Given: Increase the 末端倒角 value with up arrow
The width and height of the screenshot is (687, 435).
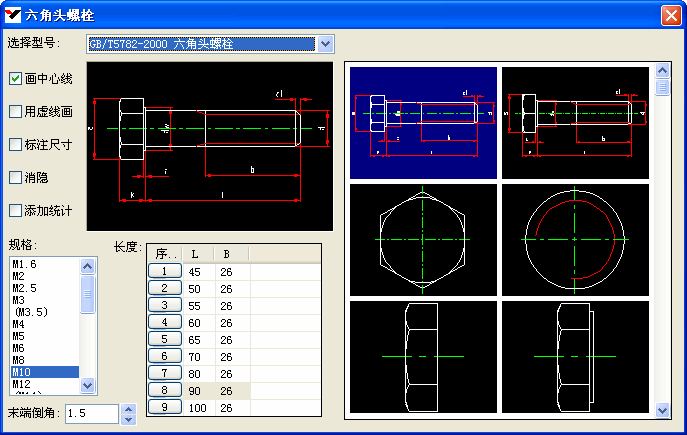Looking at the screenshot, I should pos(127,408).
